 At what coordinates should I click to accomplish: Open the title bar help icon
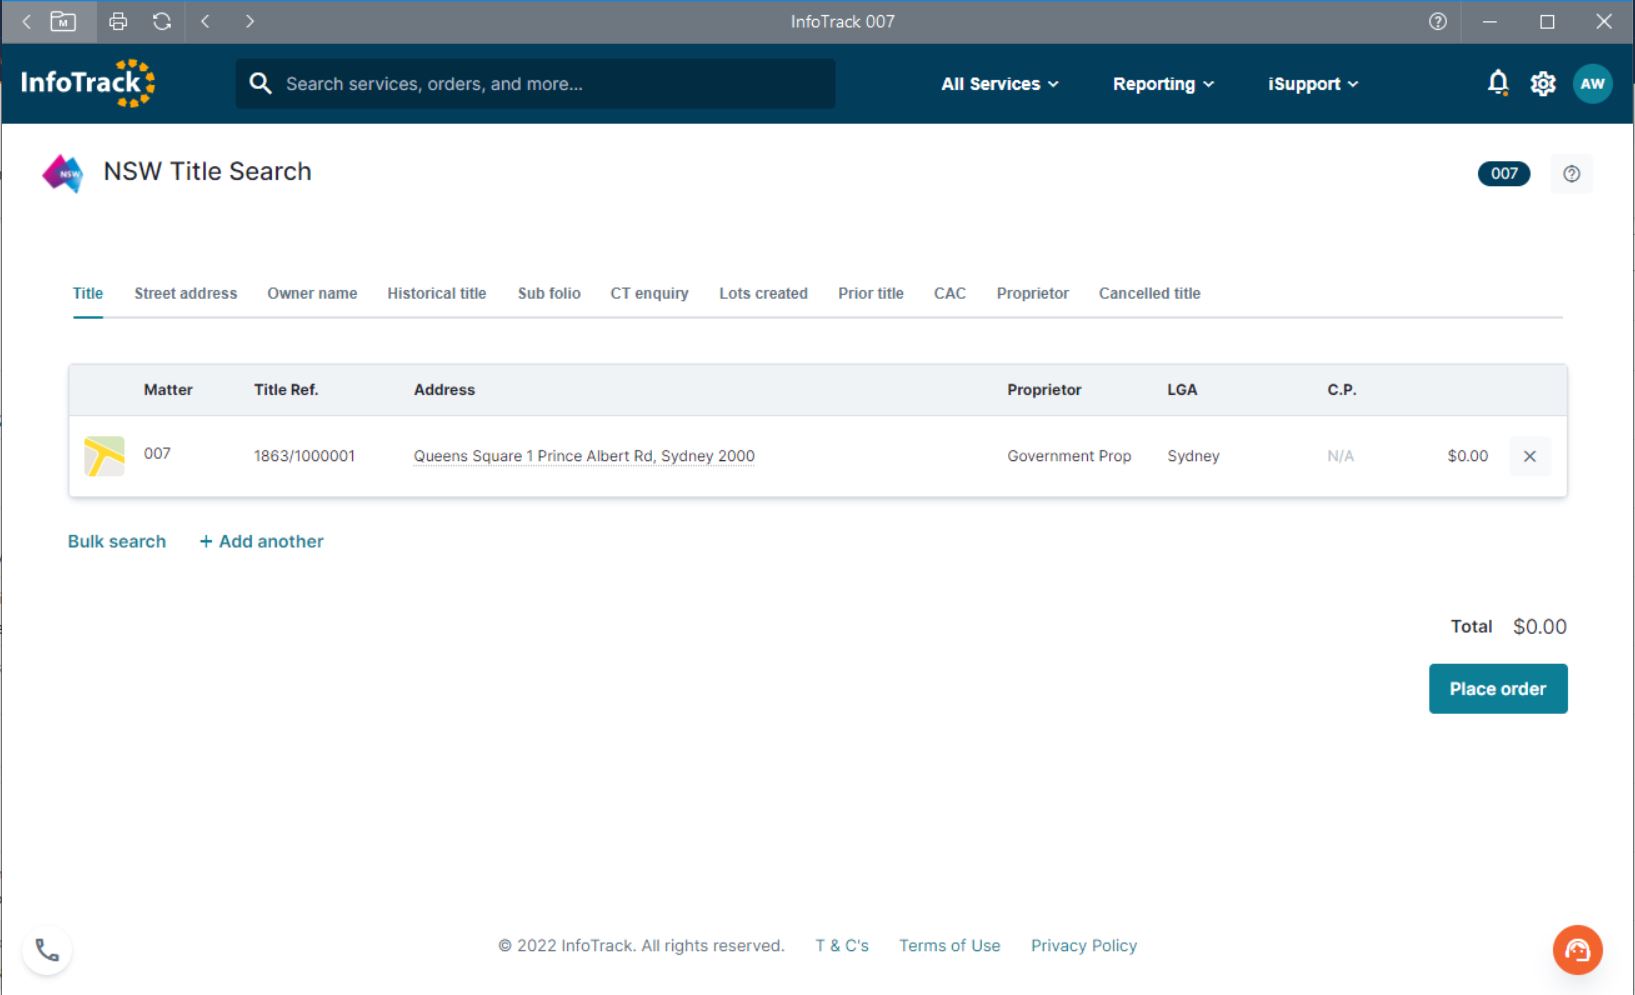click(x=1438, y=21)
